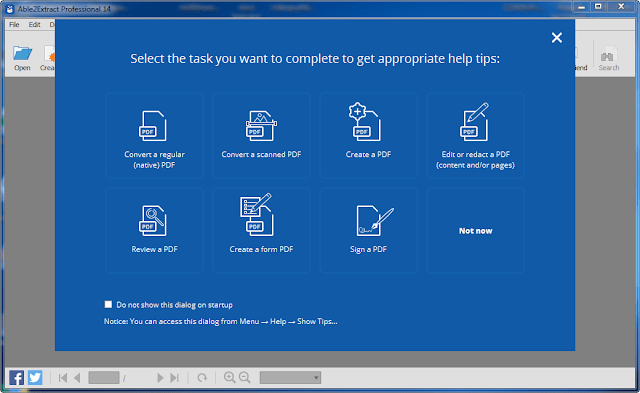Open the Edit menu
The width and height of the screenshot is (640, 393).
(x=34, y=24)
